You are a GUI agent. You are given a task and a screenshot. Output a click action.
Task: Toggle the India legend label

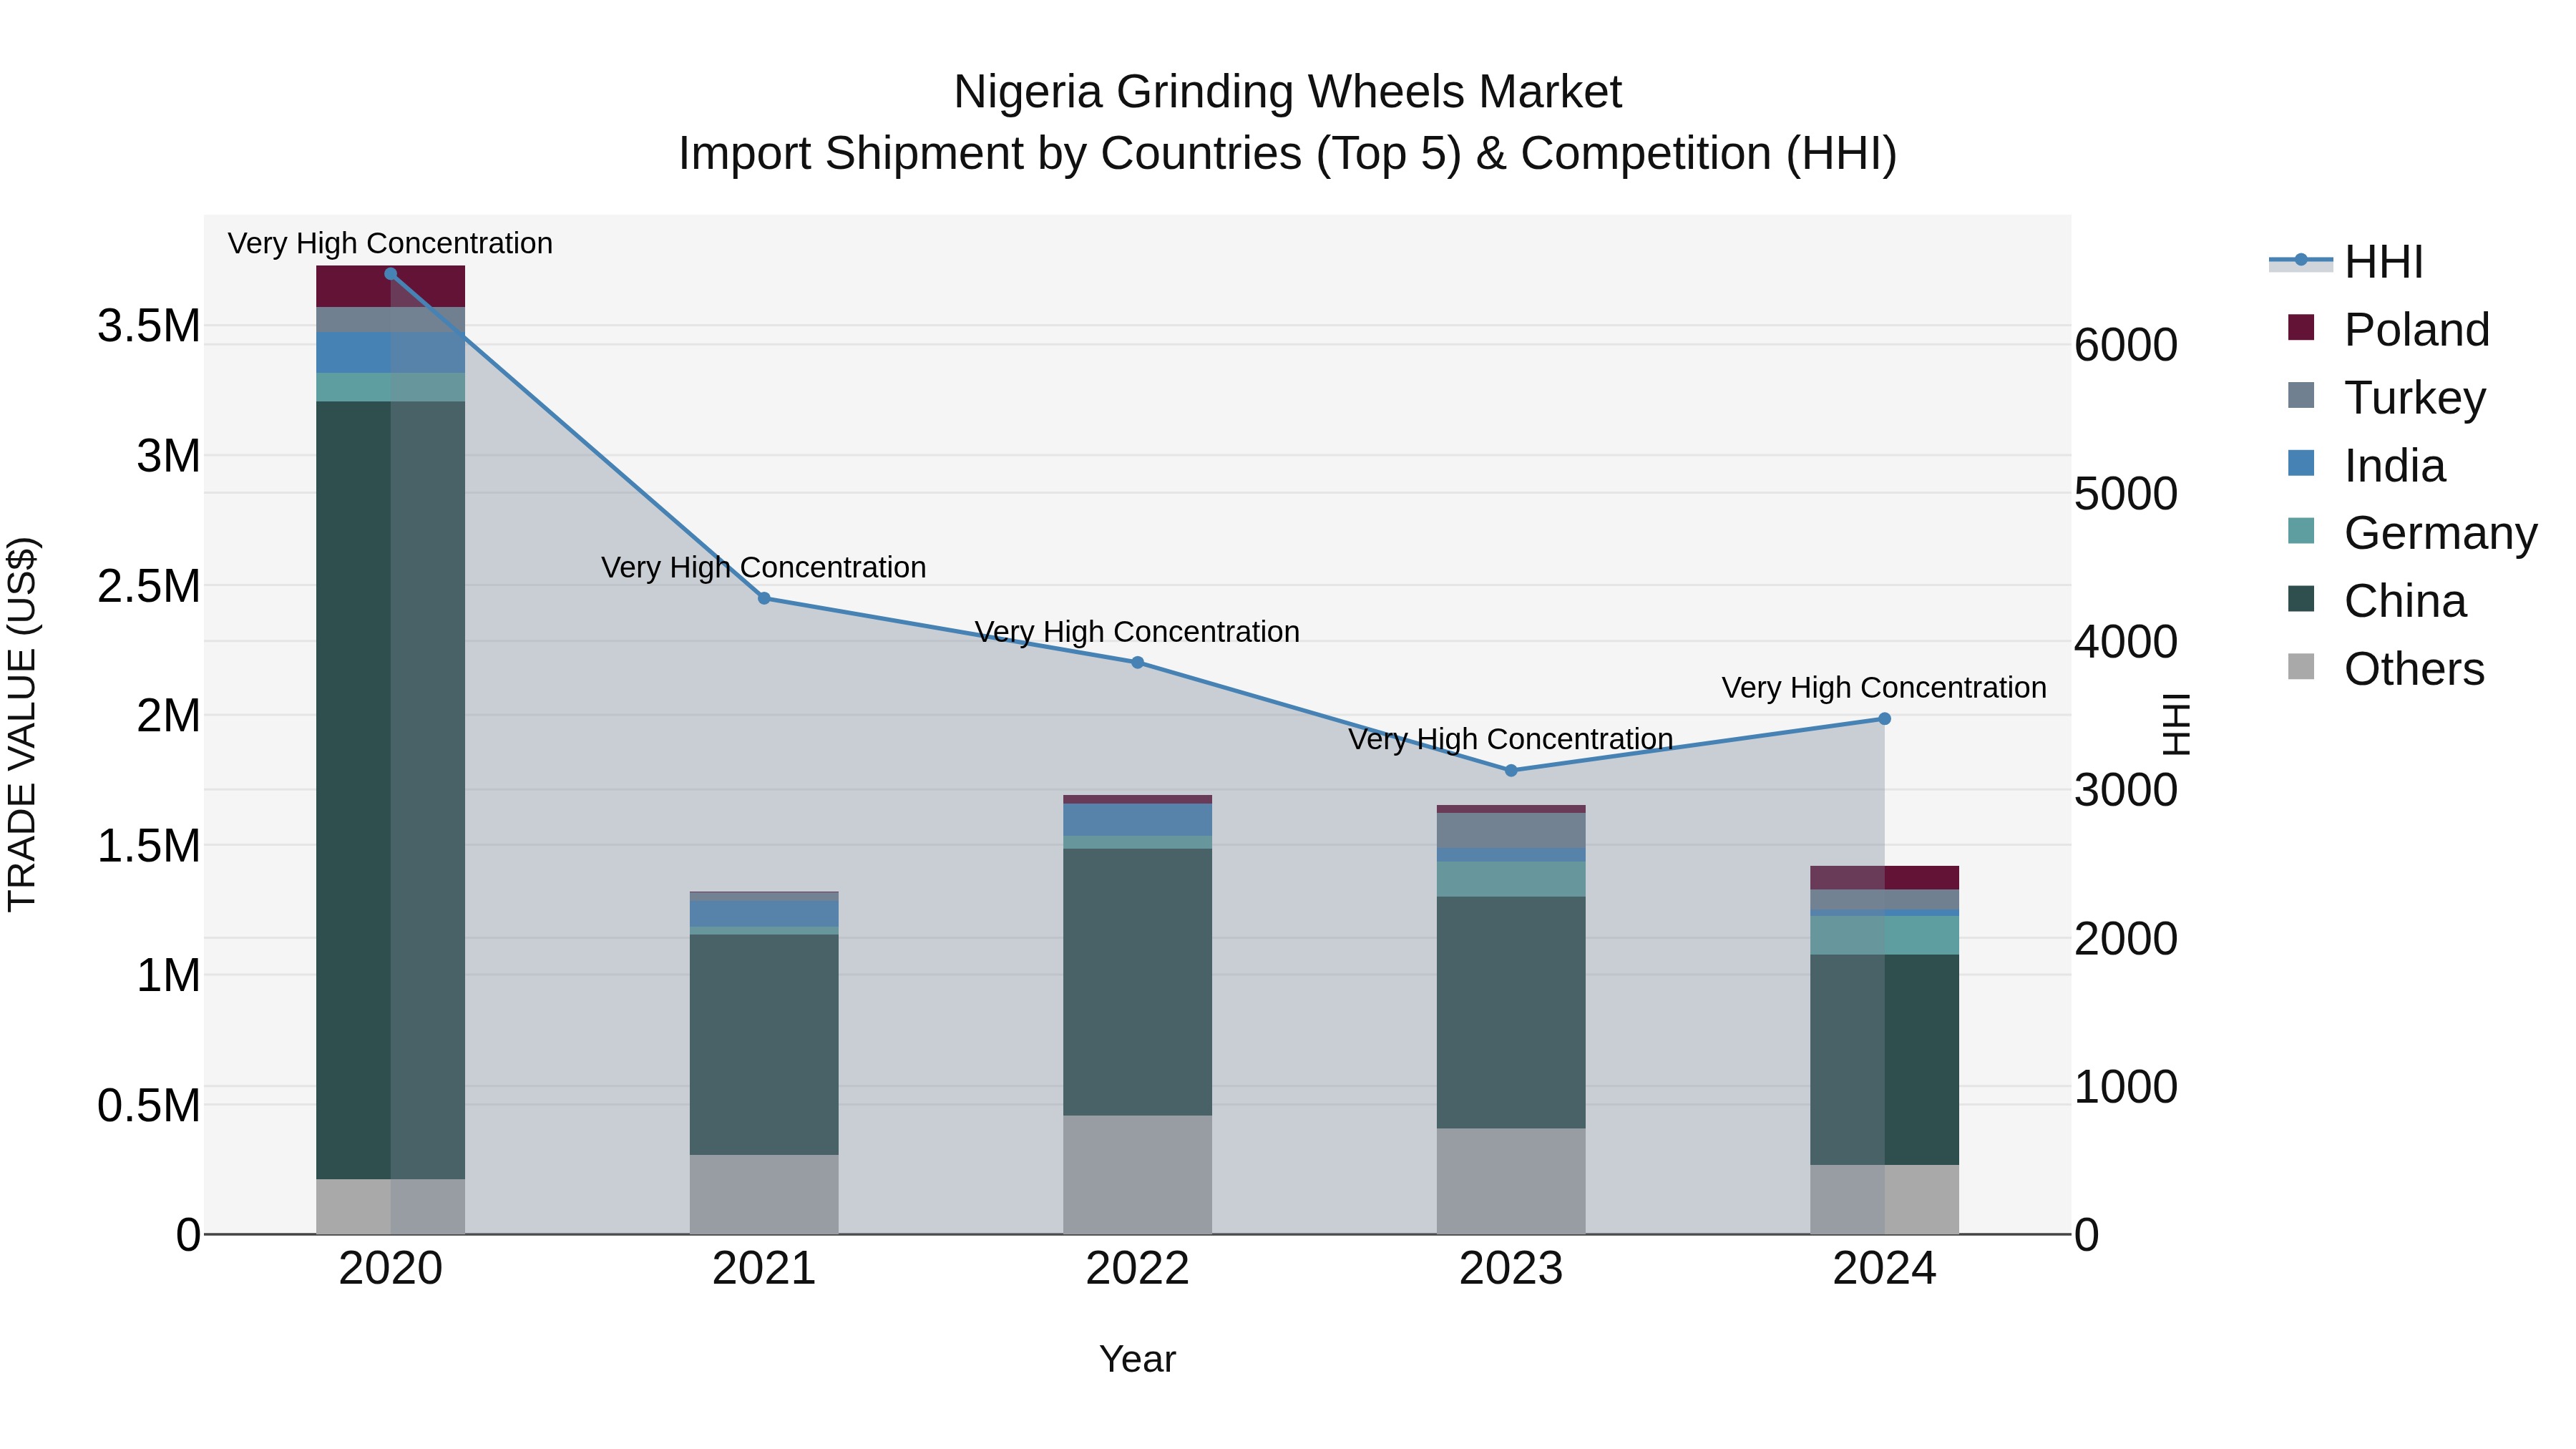2395,466
